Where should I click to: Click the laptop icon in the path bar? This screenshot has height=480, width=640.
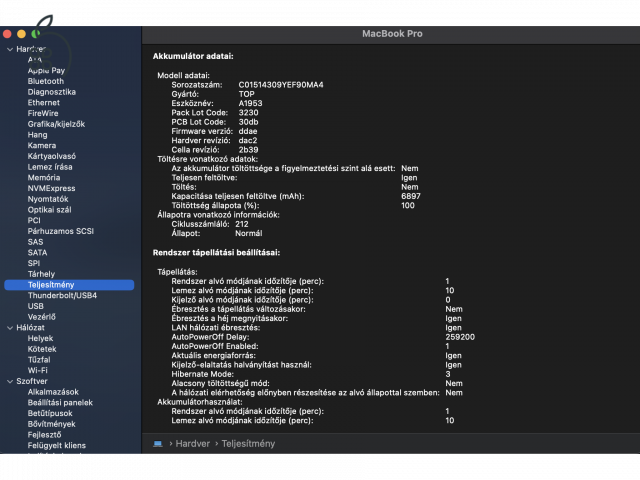click(x=158, y=444)
